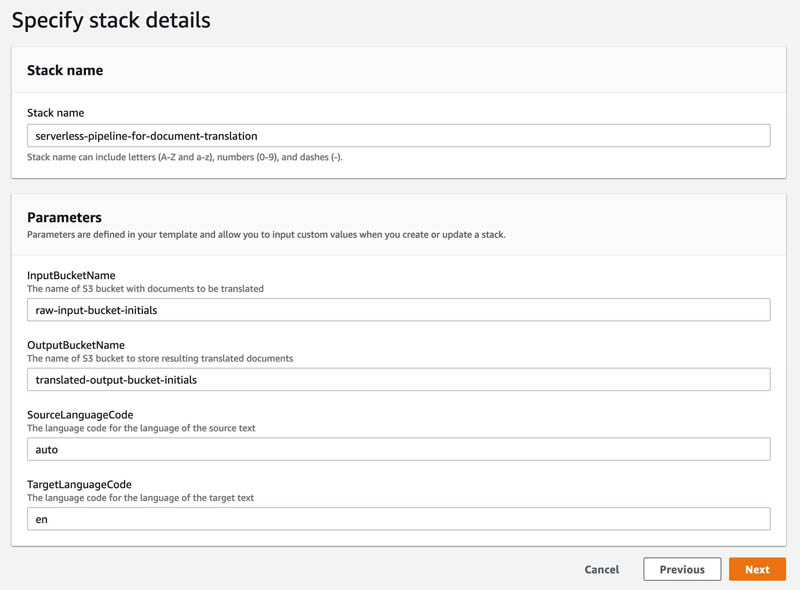
Task: Click the bold 'Stack name' section header
Action: (x=65, y=70)
